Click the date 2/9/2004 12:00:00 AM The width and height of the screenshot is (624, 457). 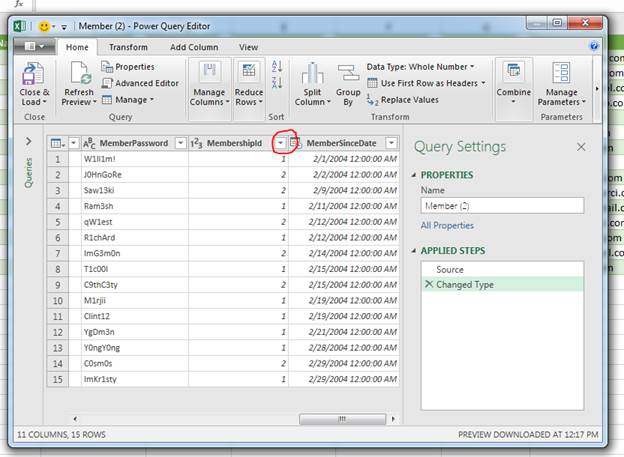344,190
